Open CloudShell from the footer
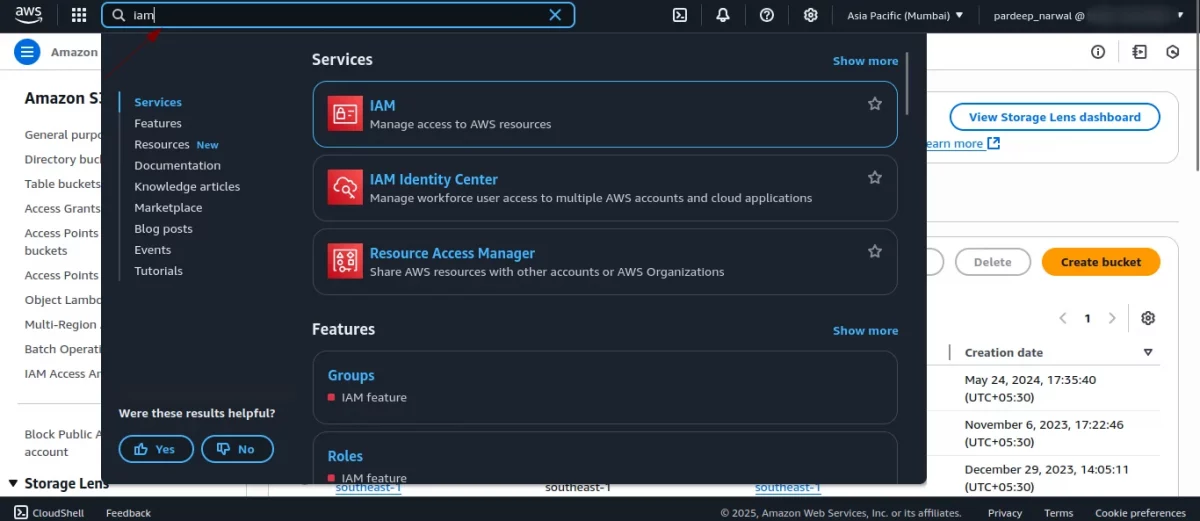 click(48, 512)
